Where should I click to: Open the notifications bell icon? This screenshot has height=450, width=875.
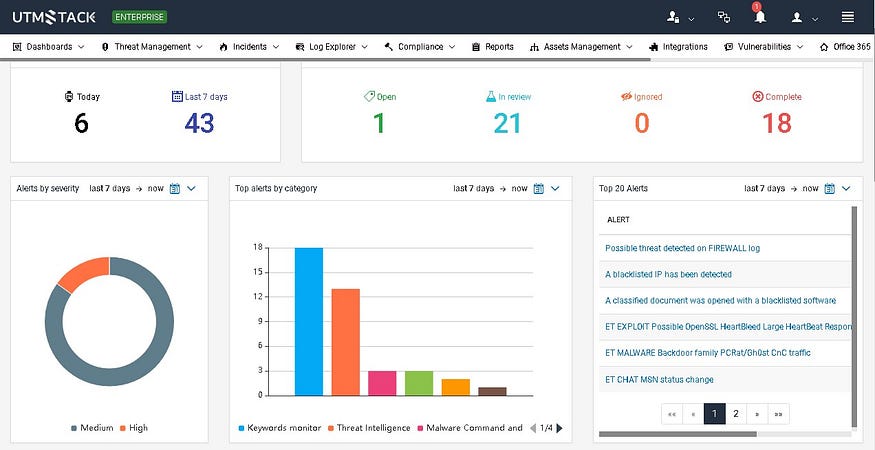coord(759,17)
